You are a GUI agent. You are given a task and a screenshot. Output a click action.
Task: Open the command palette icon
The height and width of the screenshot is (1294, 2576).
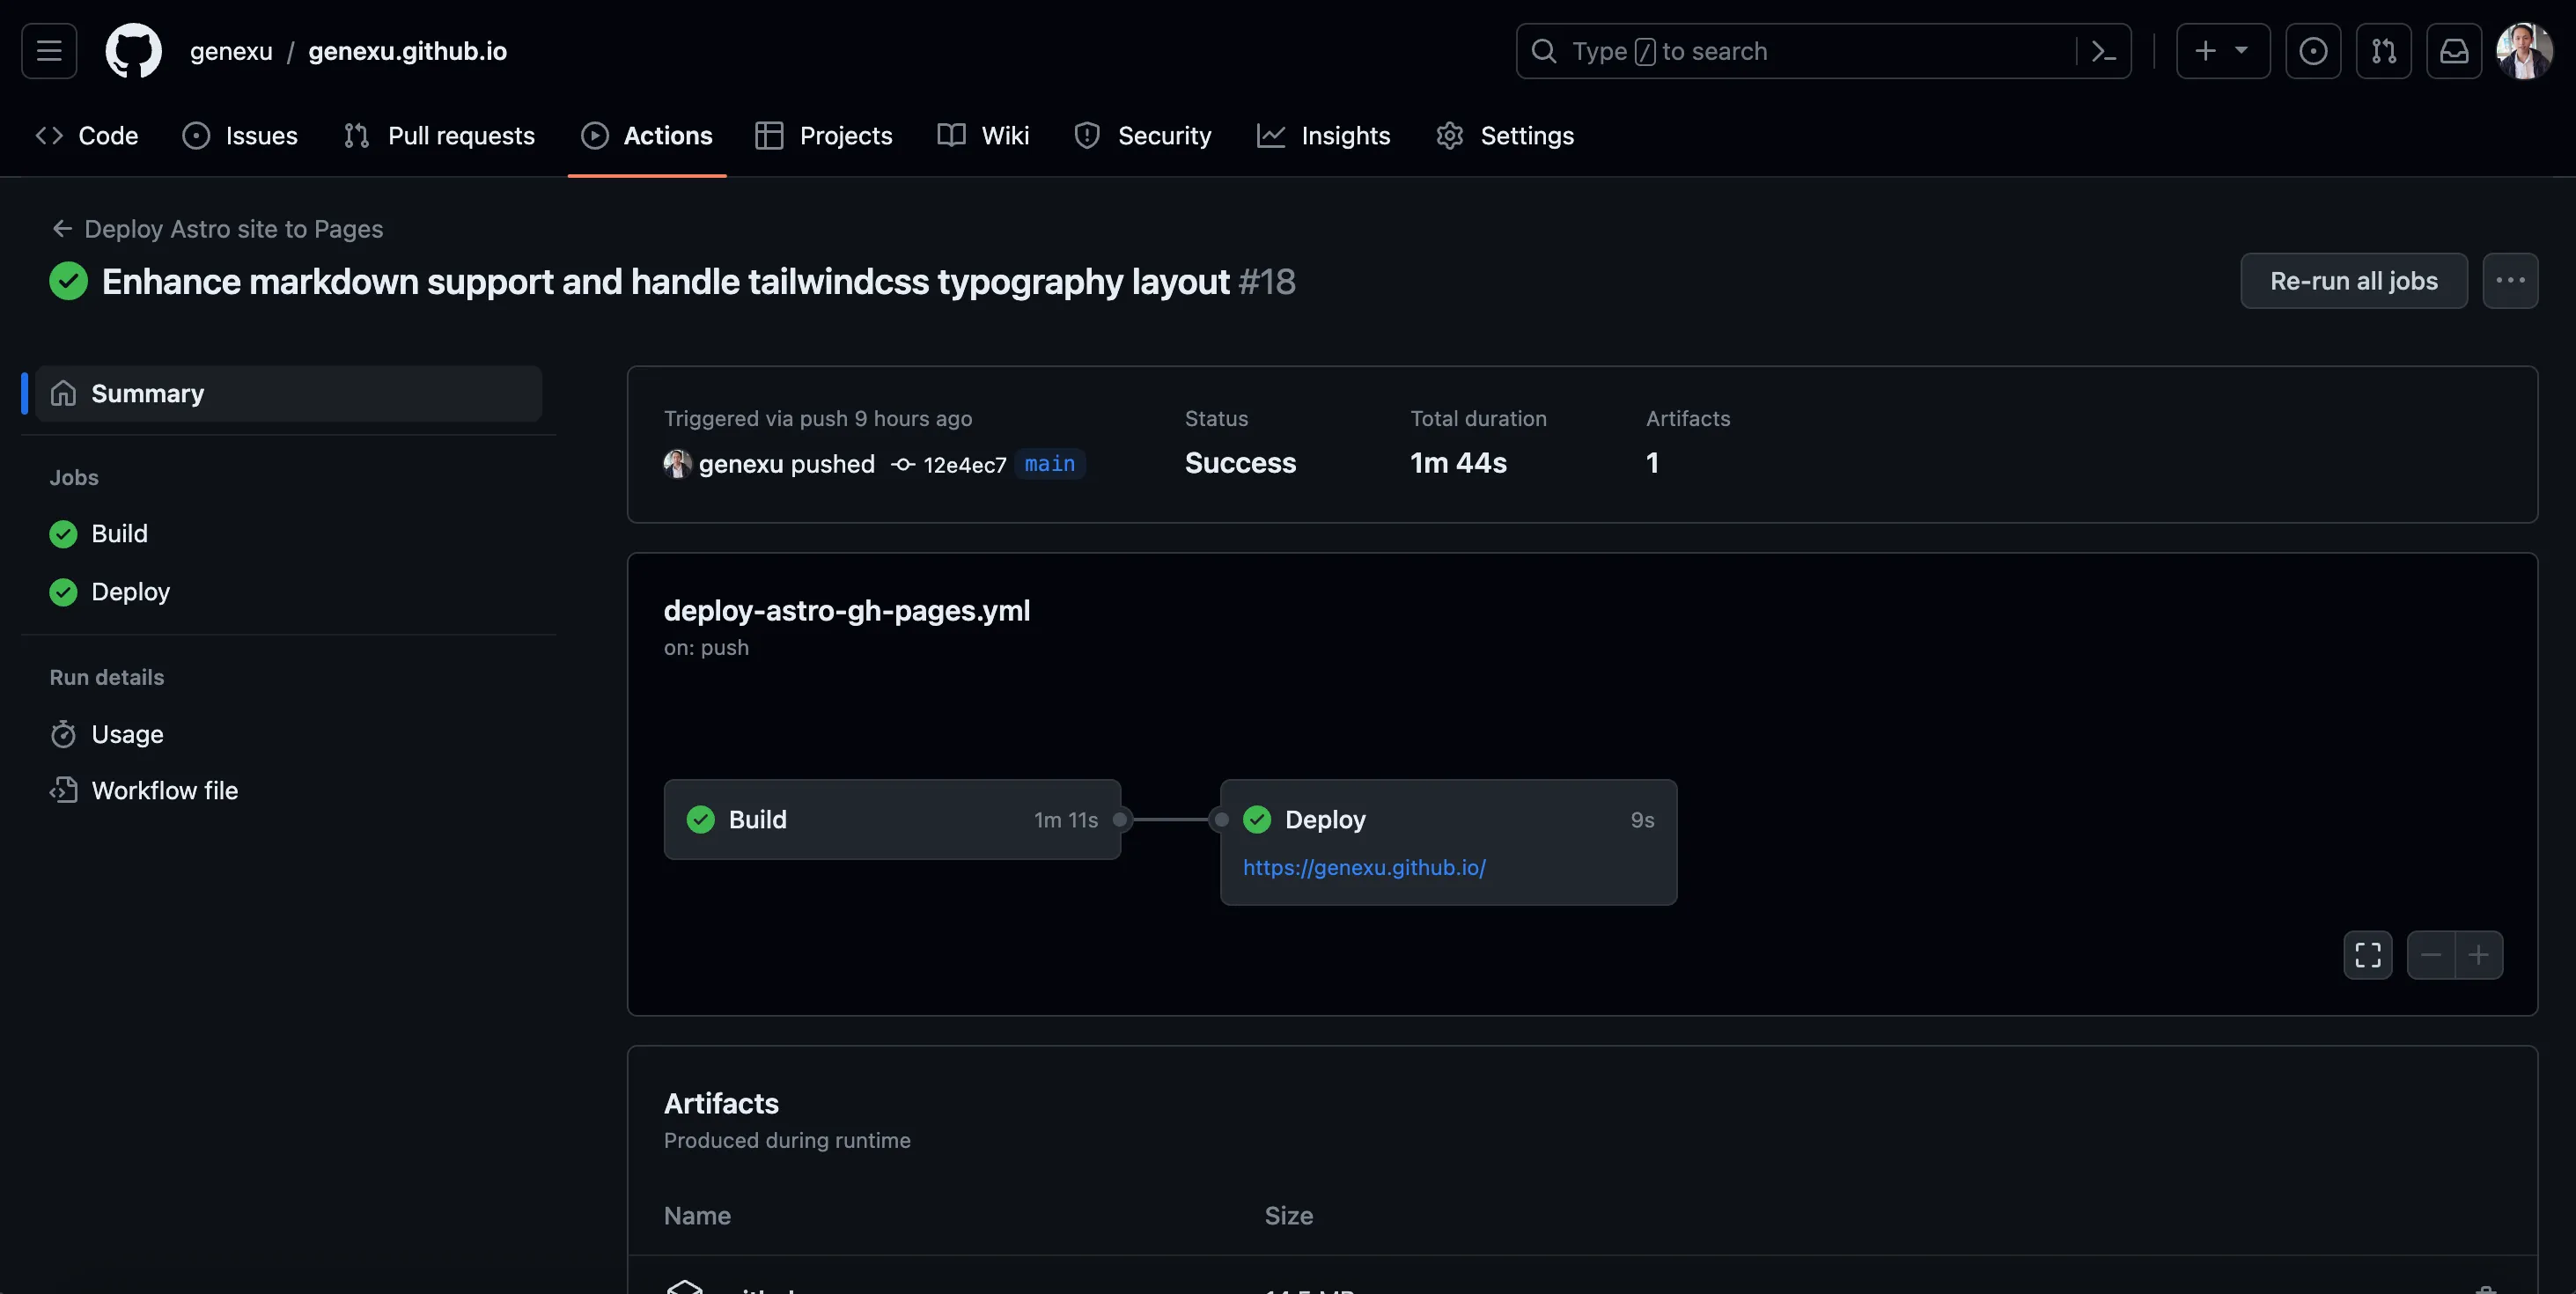[2103, 51]
